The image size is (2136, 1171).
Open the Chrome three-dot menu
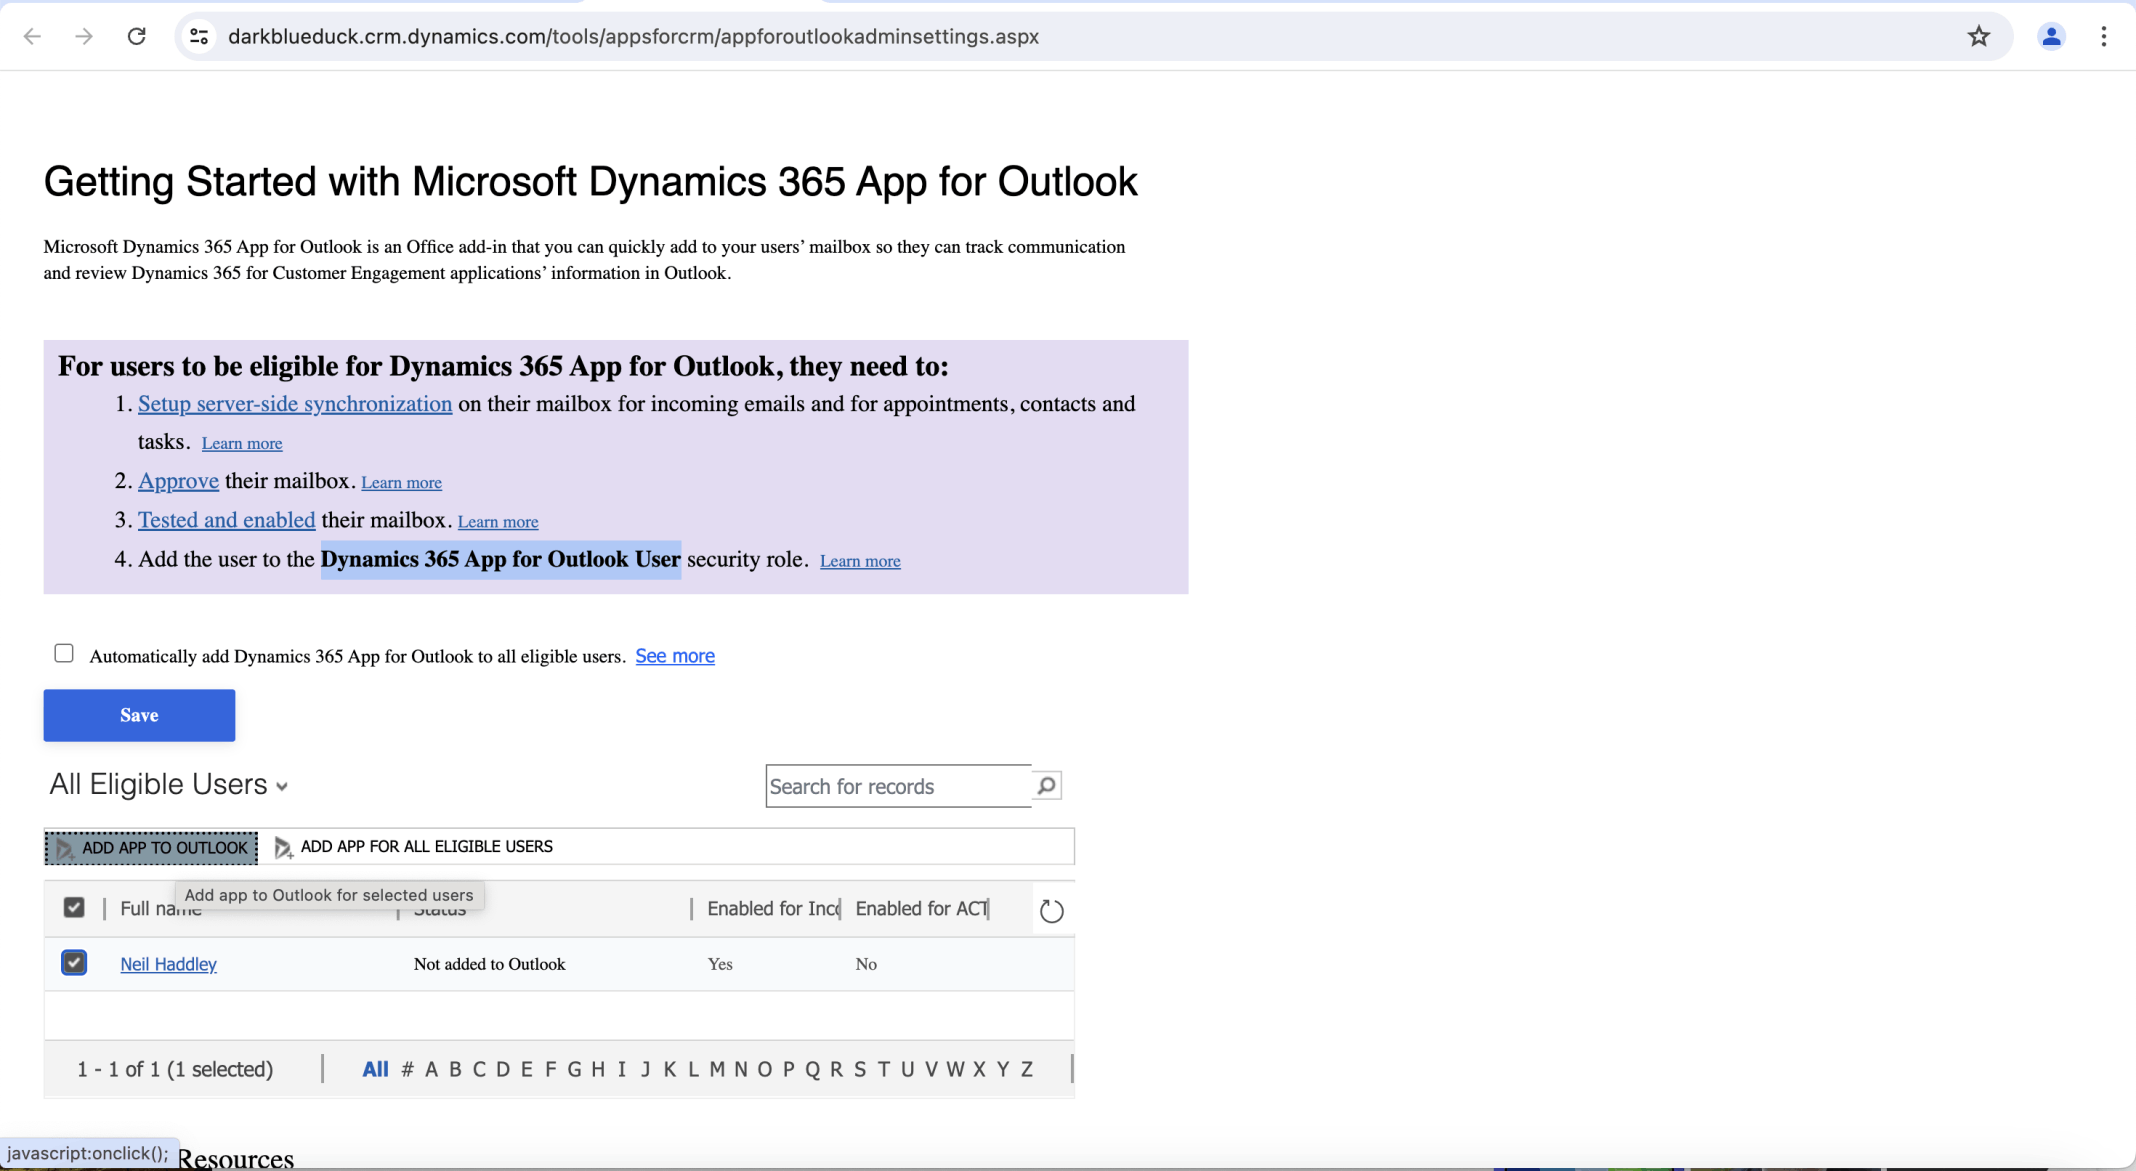point(2103,36)
